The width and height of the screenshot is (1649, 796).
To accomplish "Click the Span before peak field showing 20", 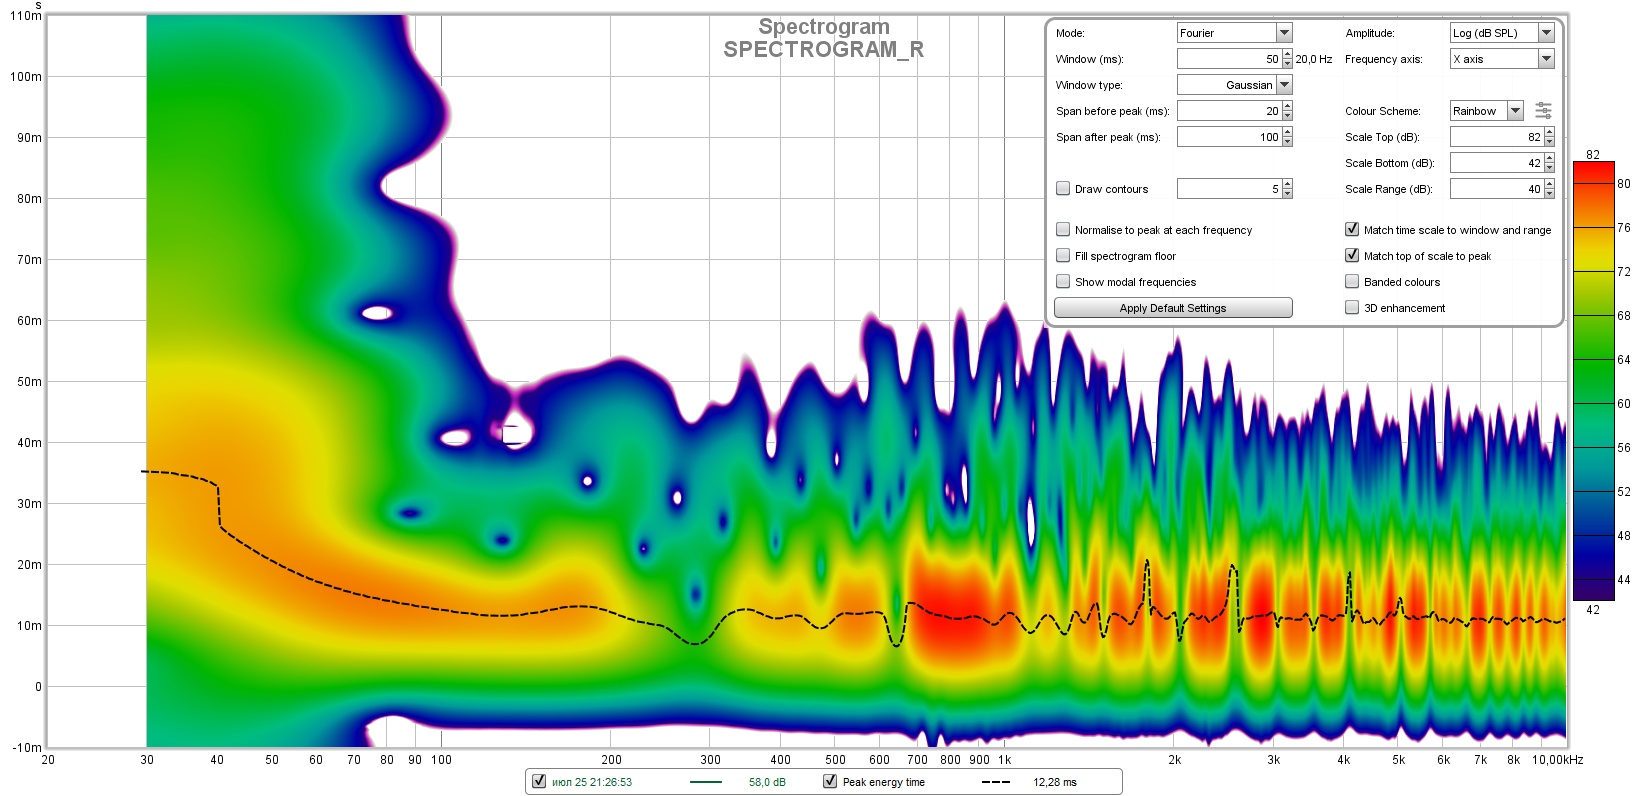I will click(1229, 111).
